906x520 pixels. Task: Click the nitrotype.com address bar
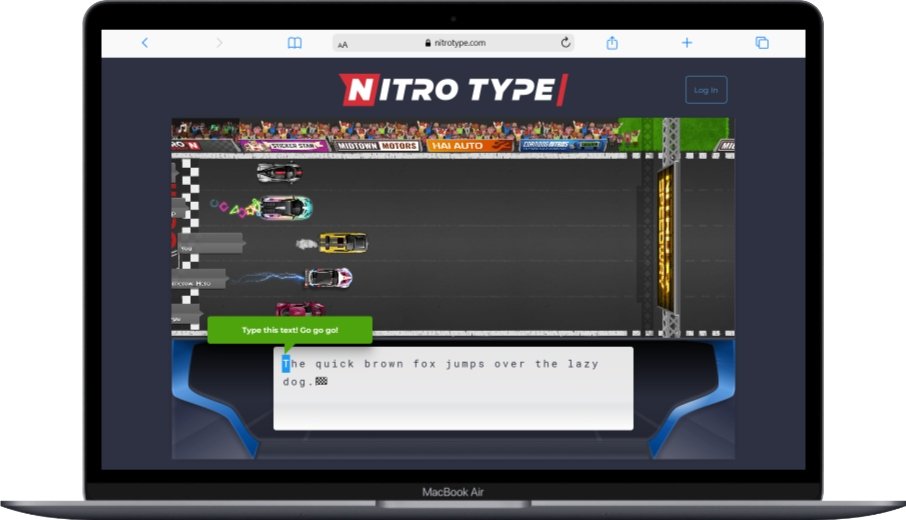point(454,43)
